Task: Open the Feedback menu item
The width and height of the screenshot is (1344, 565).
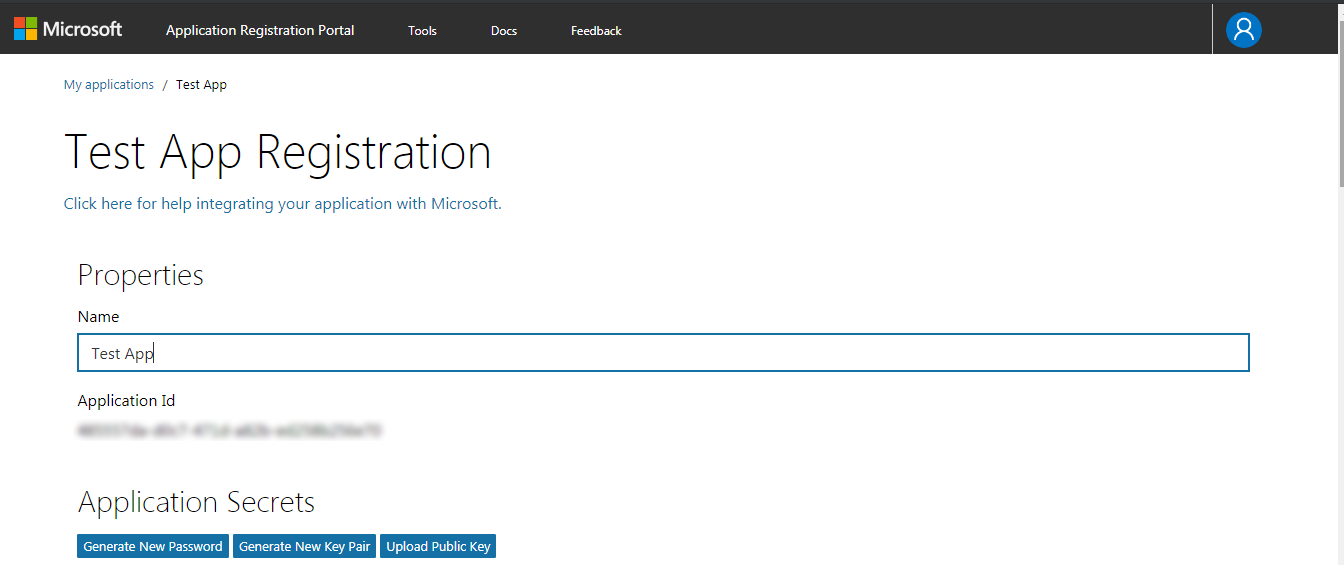Action: click(596, 31)
